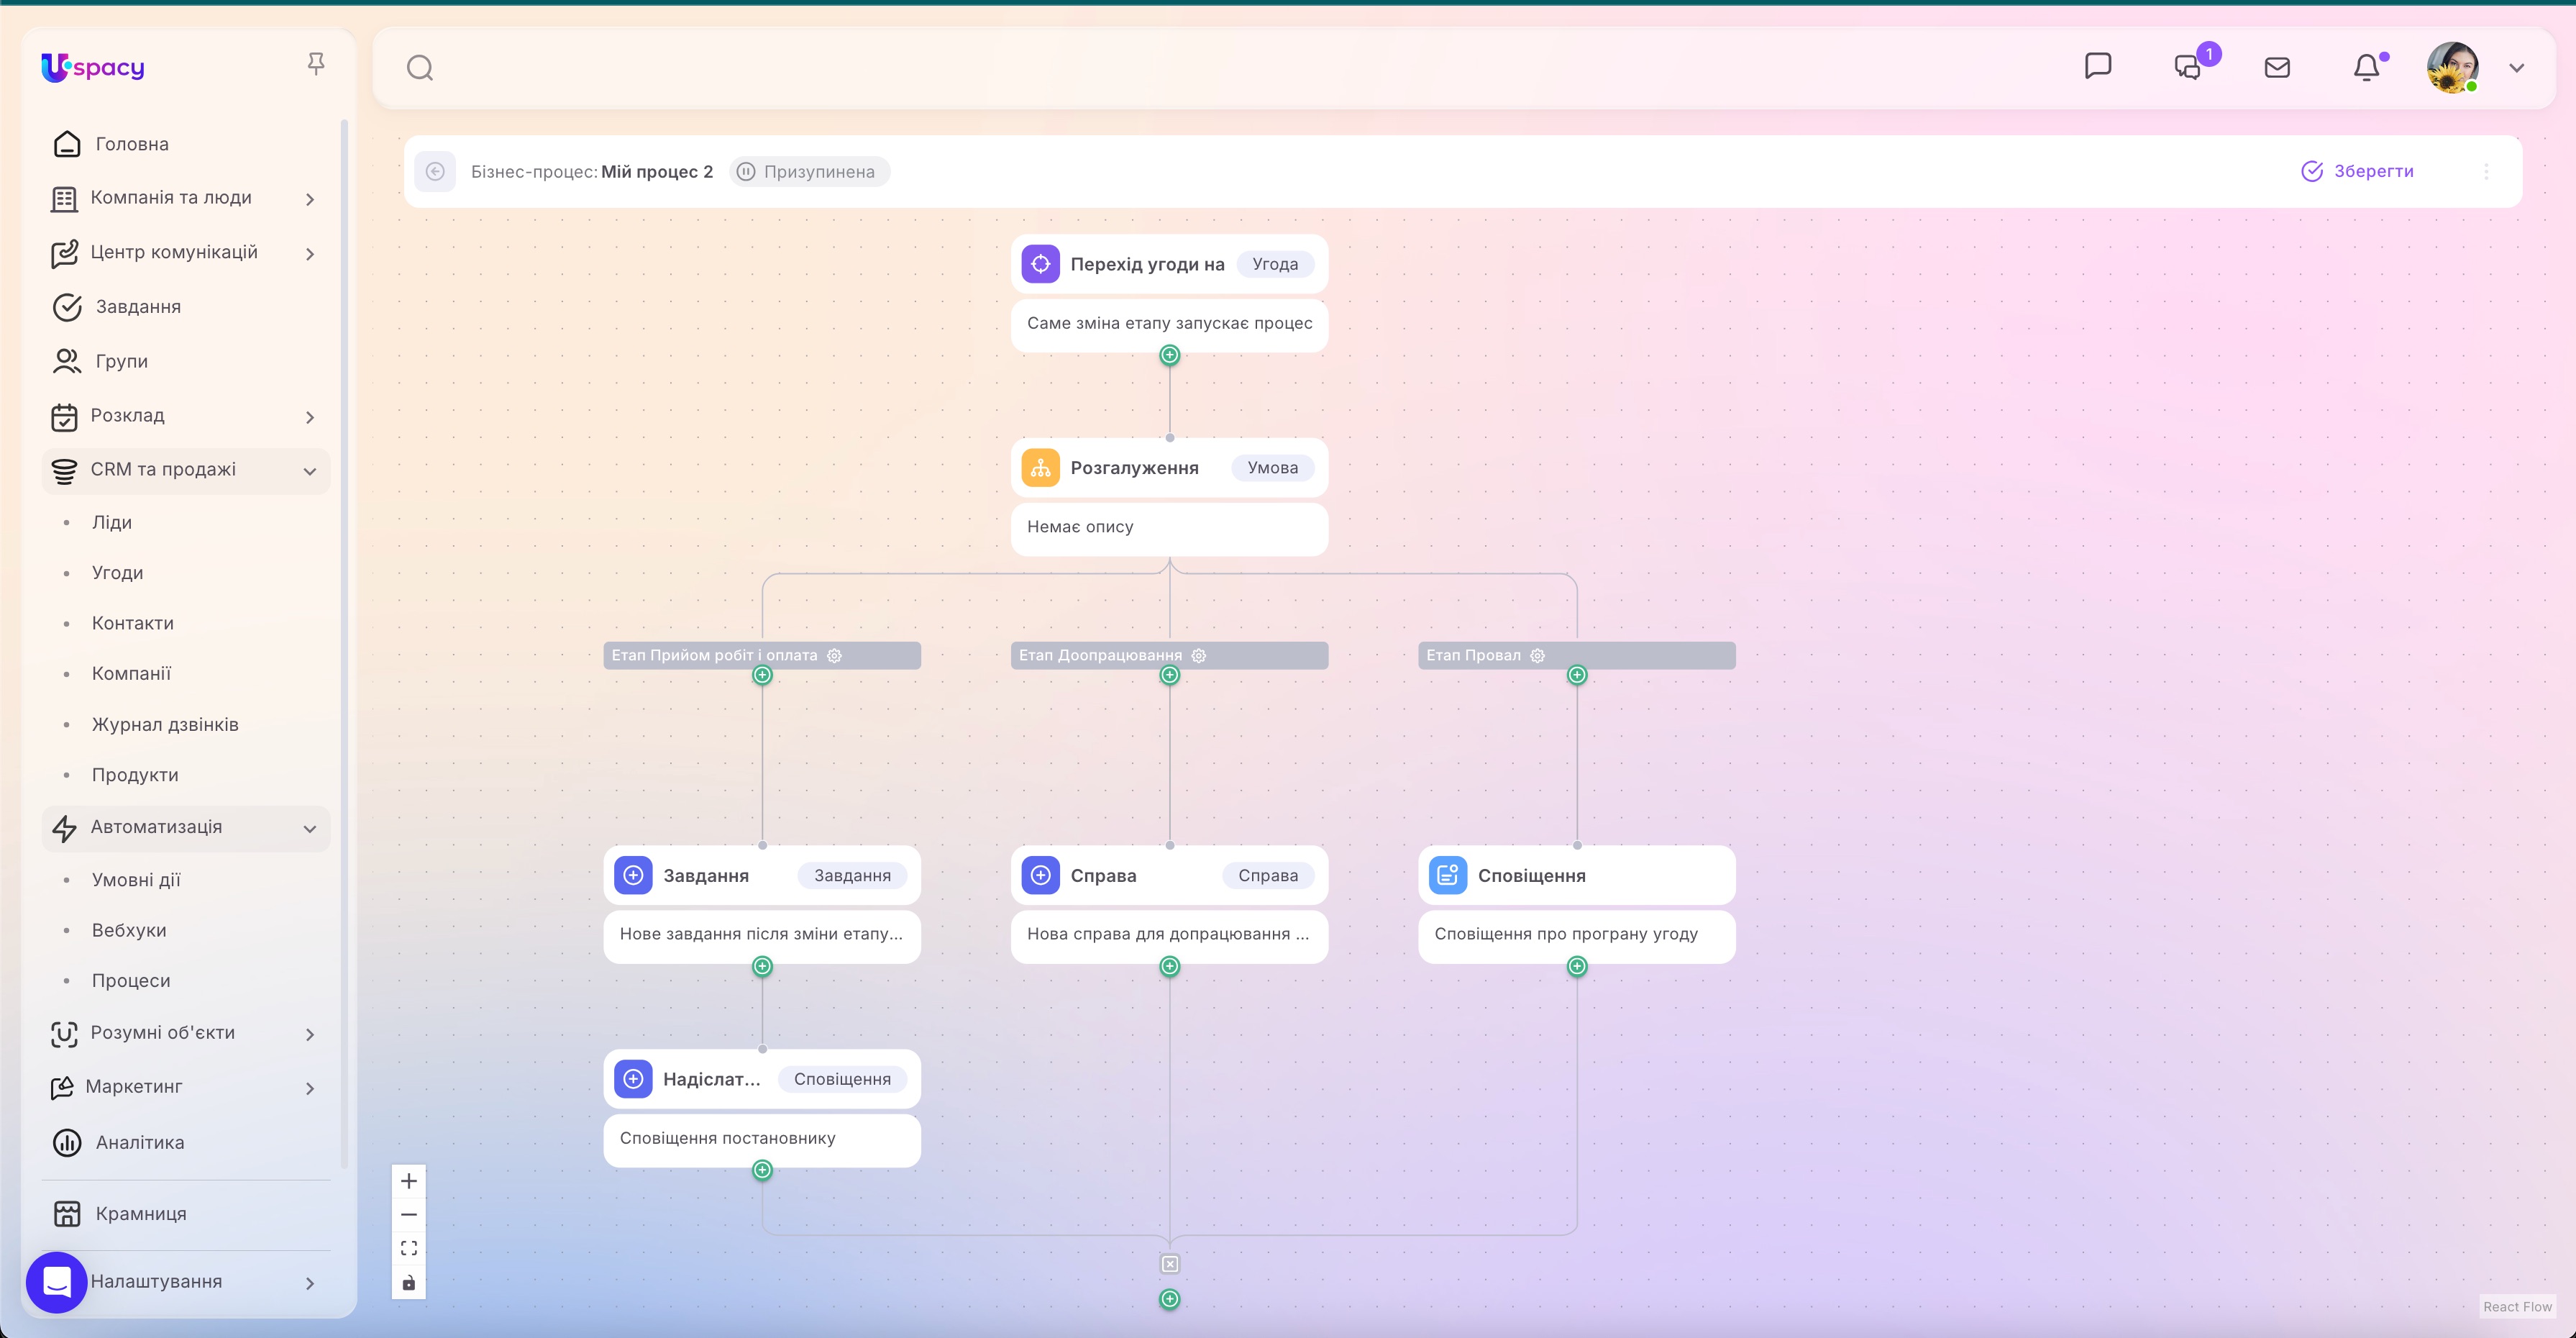Screen dimensions: 2576x1338
Task: Click the search magnifier icon
Action: (x=420, y=68)
